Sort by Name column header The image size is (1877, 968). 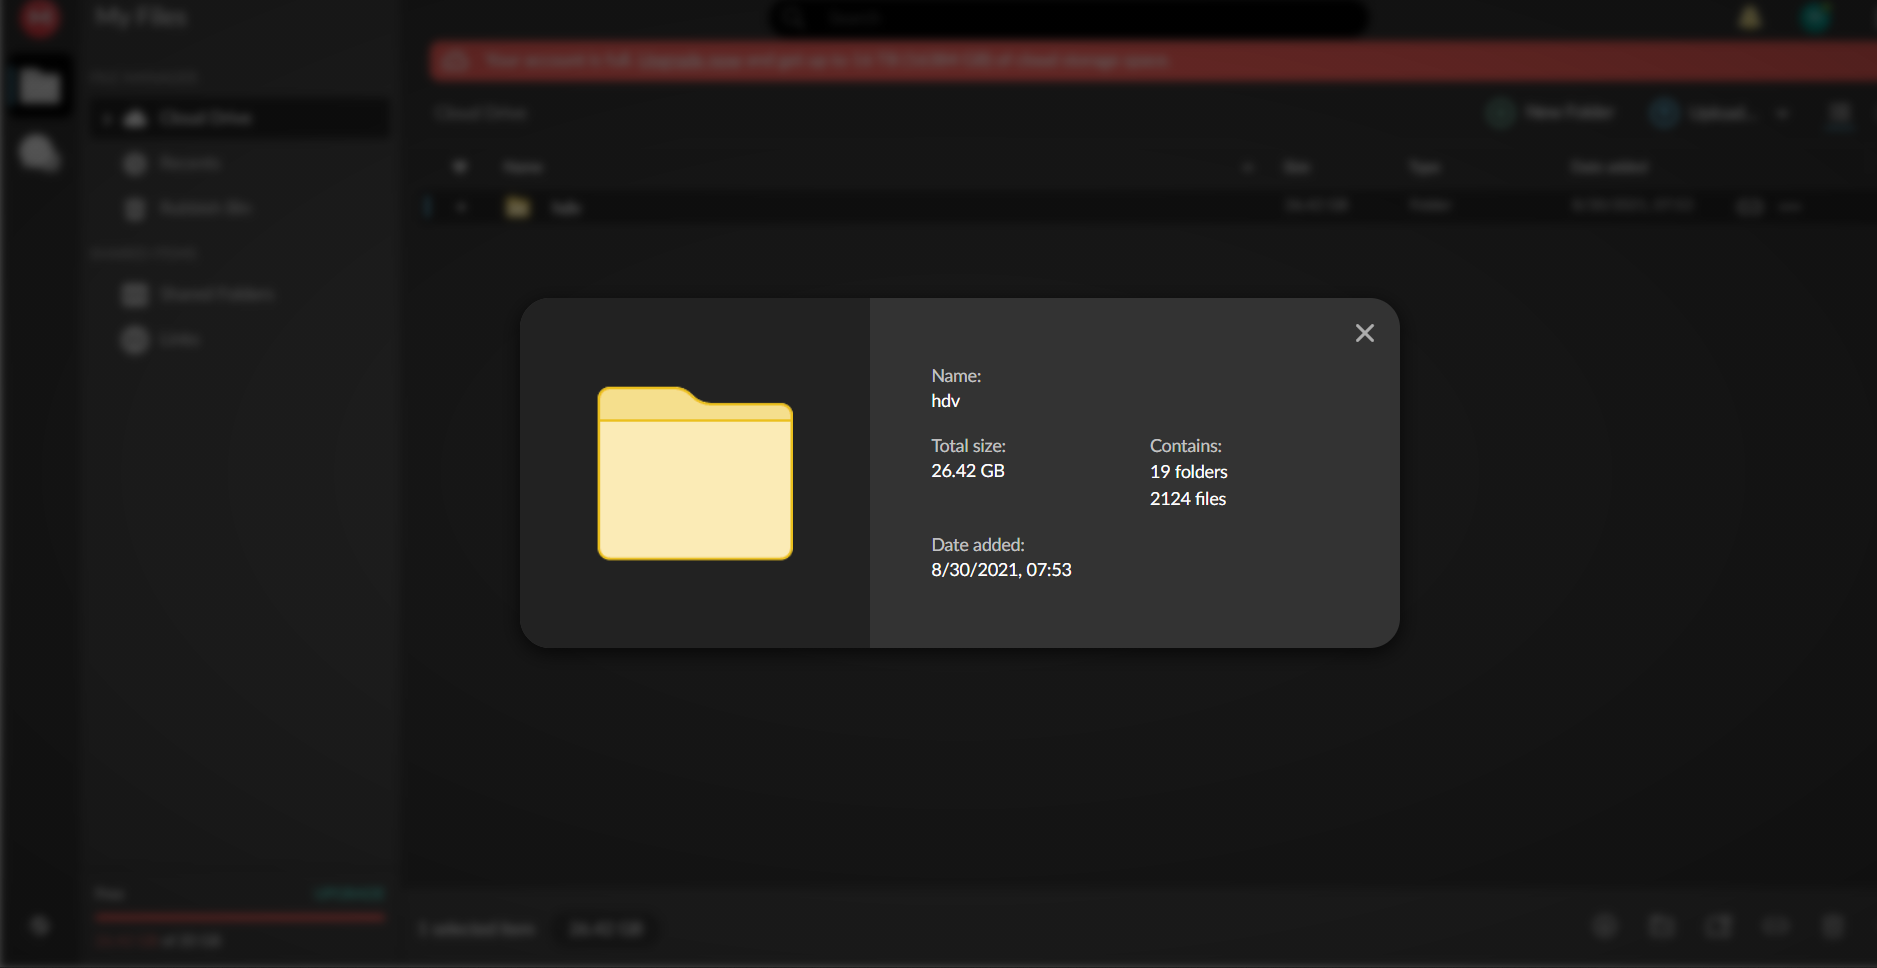coord(523,167)
